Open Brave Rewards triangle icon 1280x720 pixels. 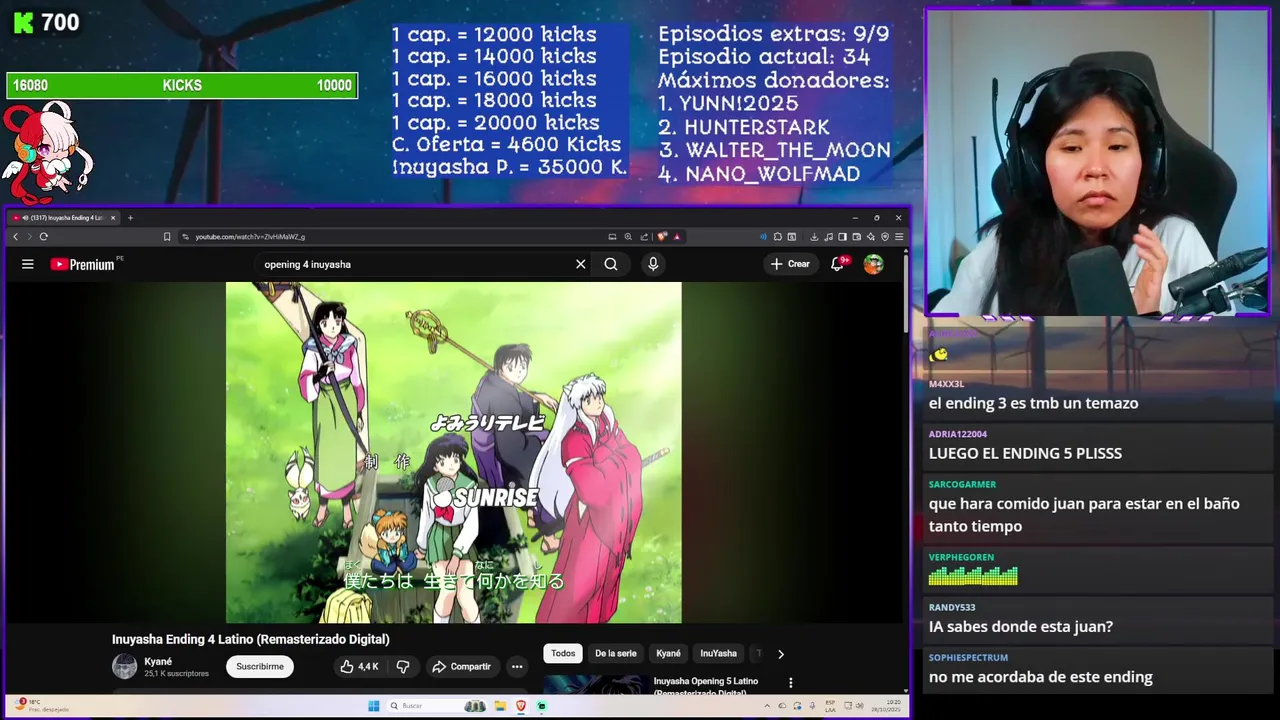(677, 237)
